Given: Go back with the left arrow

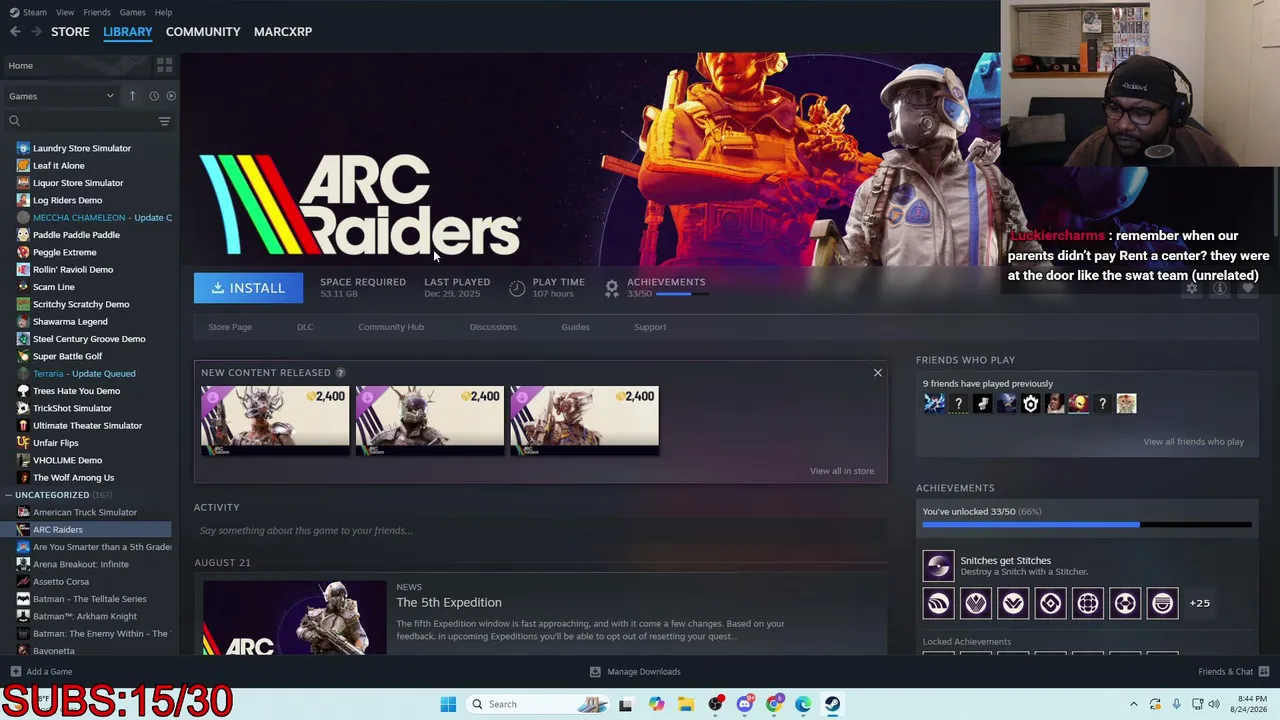Looking at the screenshot, I should pos(15,32).
